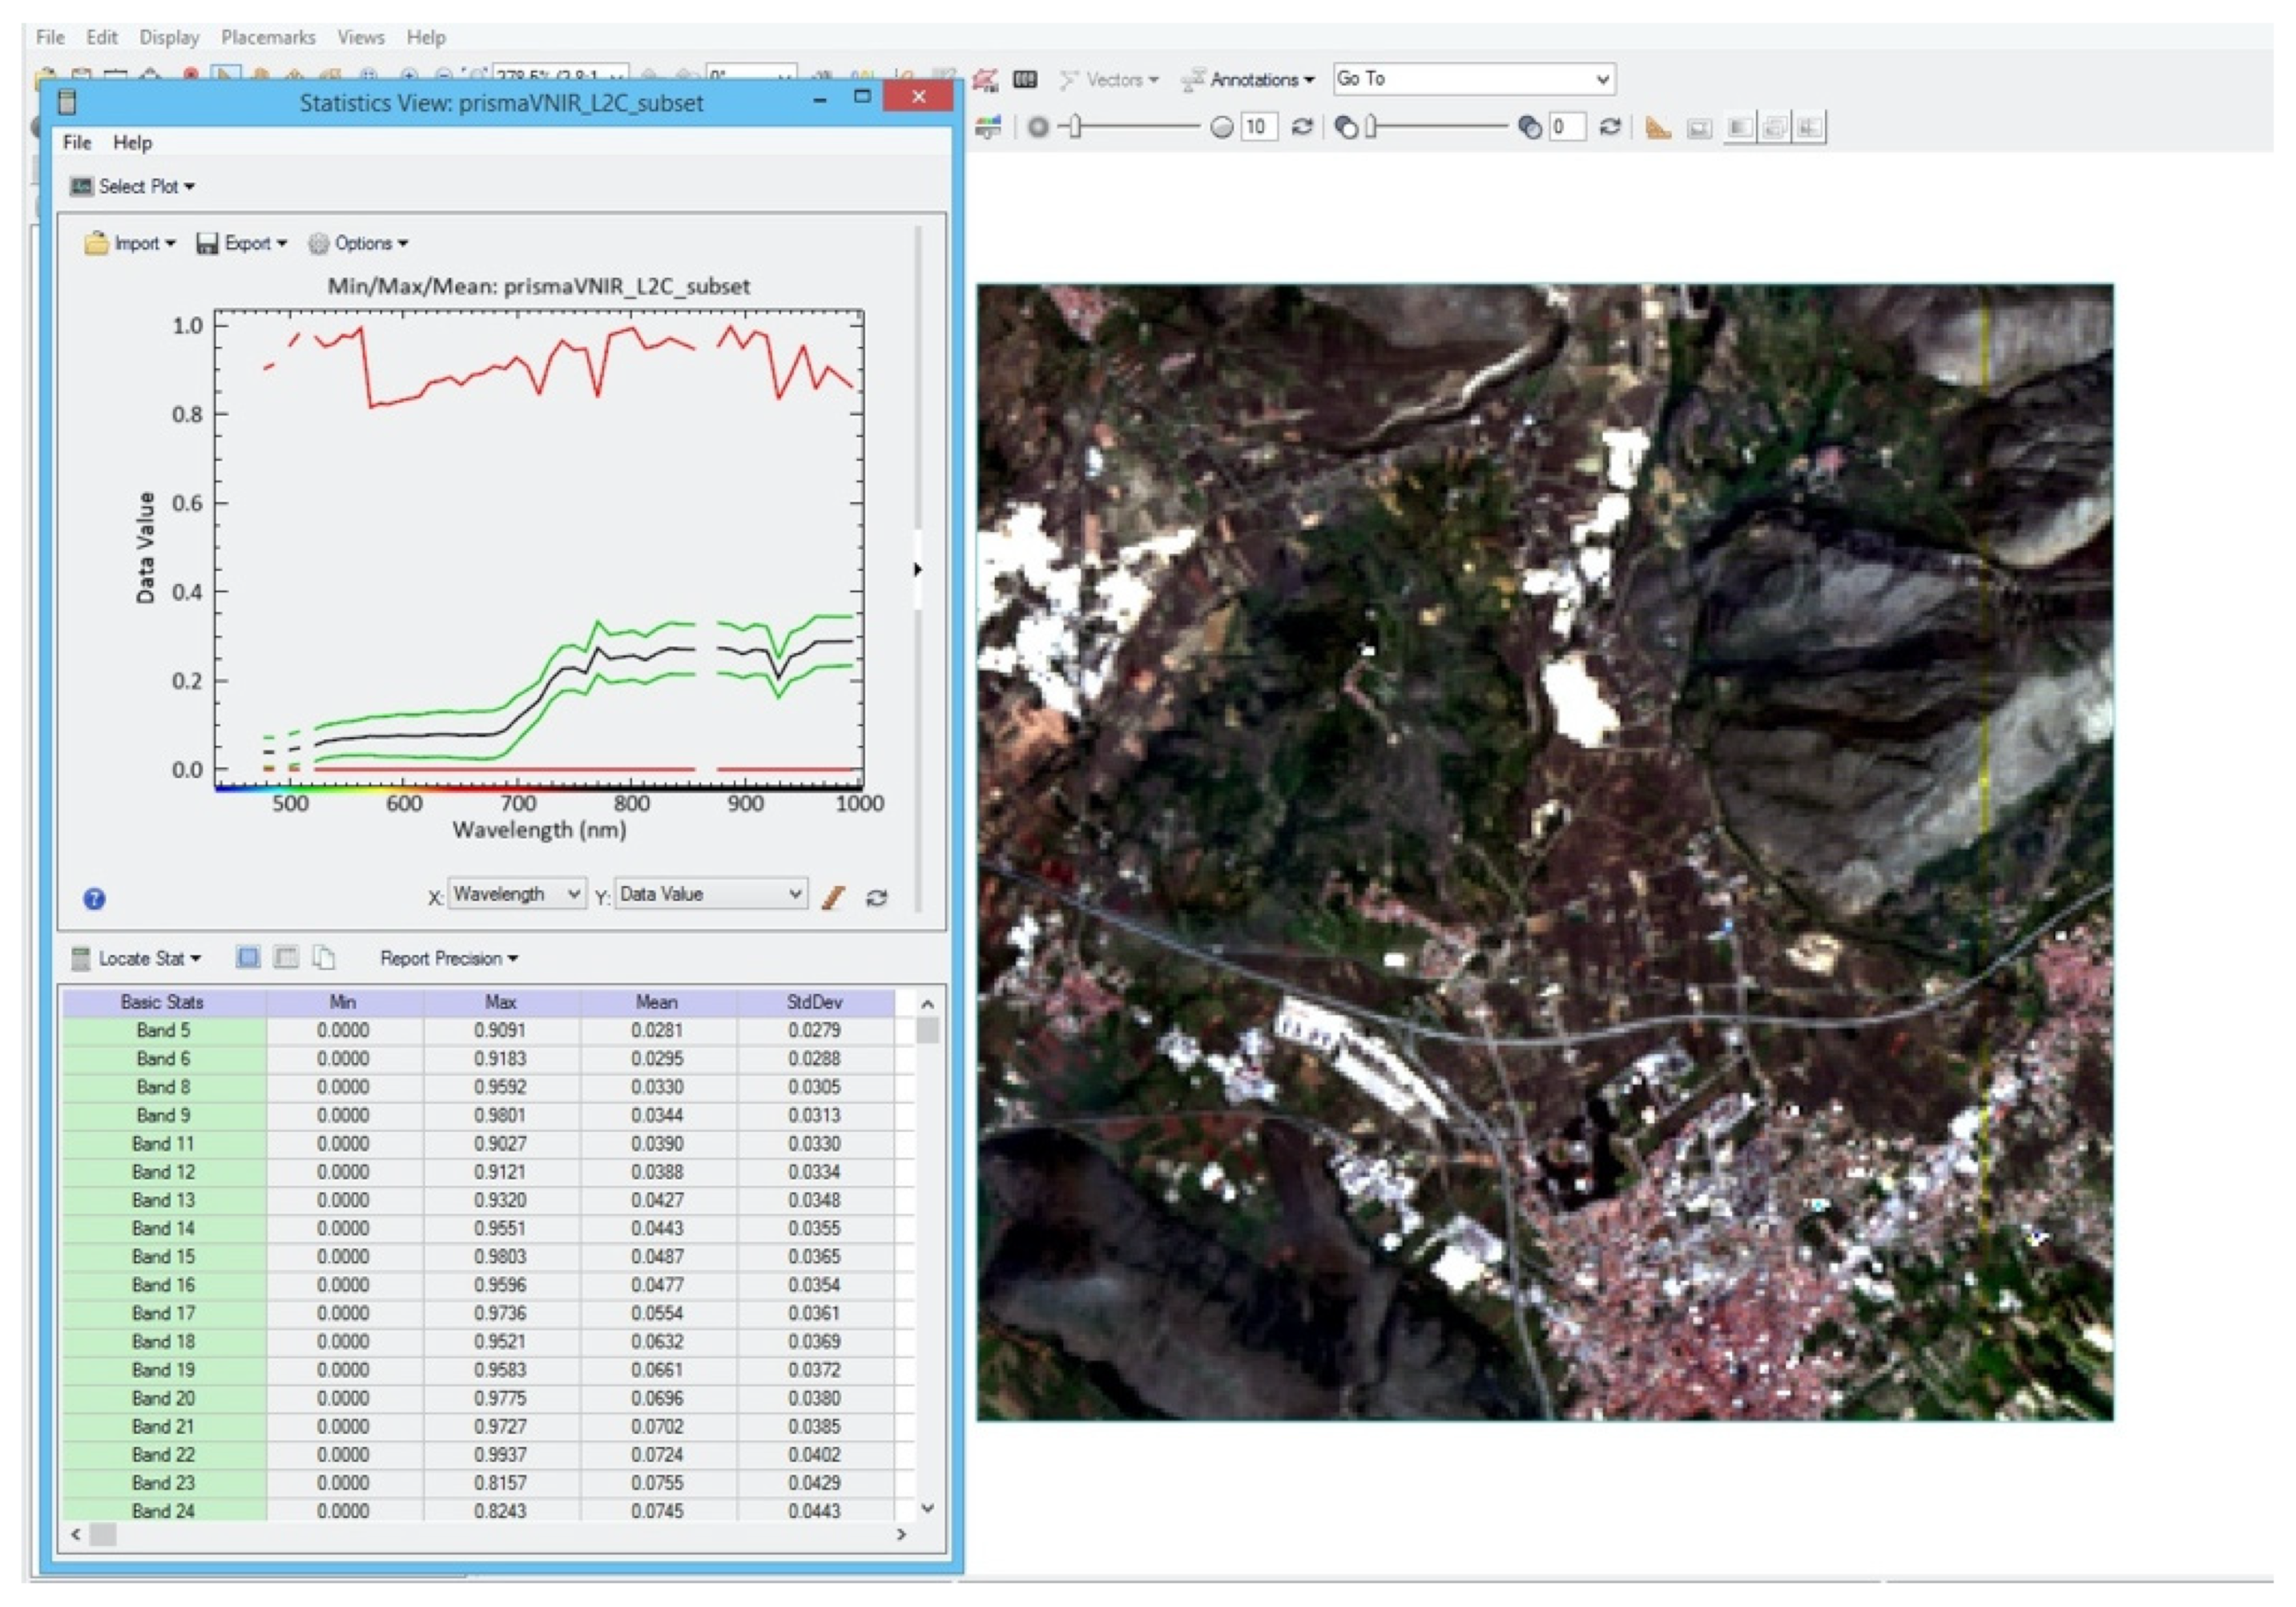Toggle the blue-highlighted statistics table view icon
2296x1607 pixels.
pos(248,957)
